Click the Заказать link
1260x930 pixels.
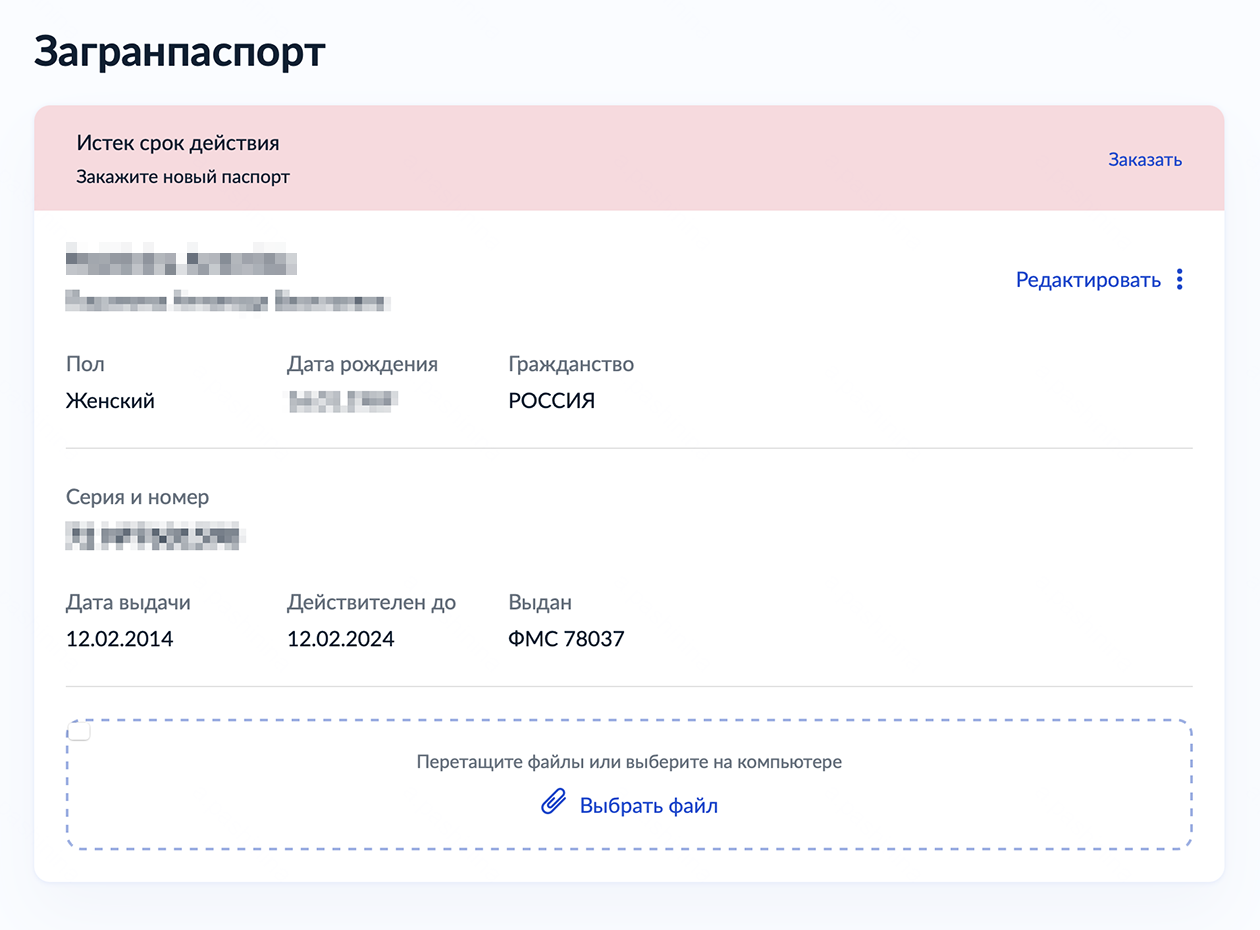pyautogui.click(x=1145, y=159)
